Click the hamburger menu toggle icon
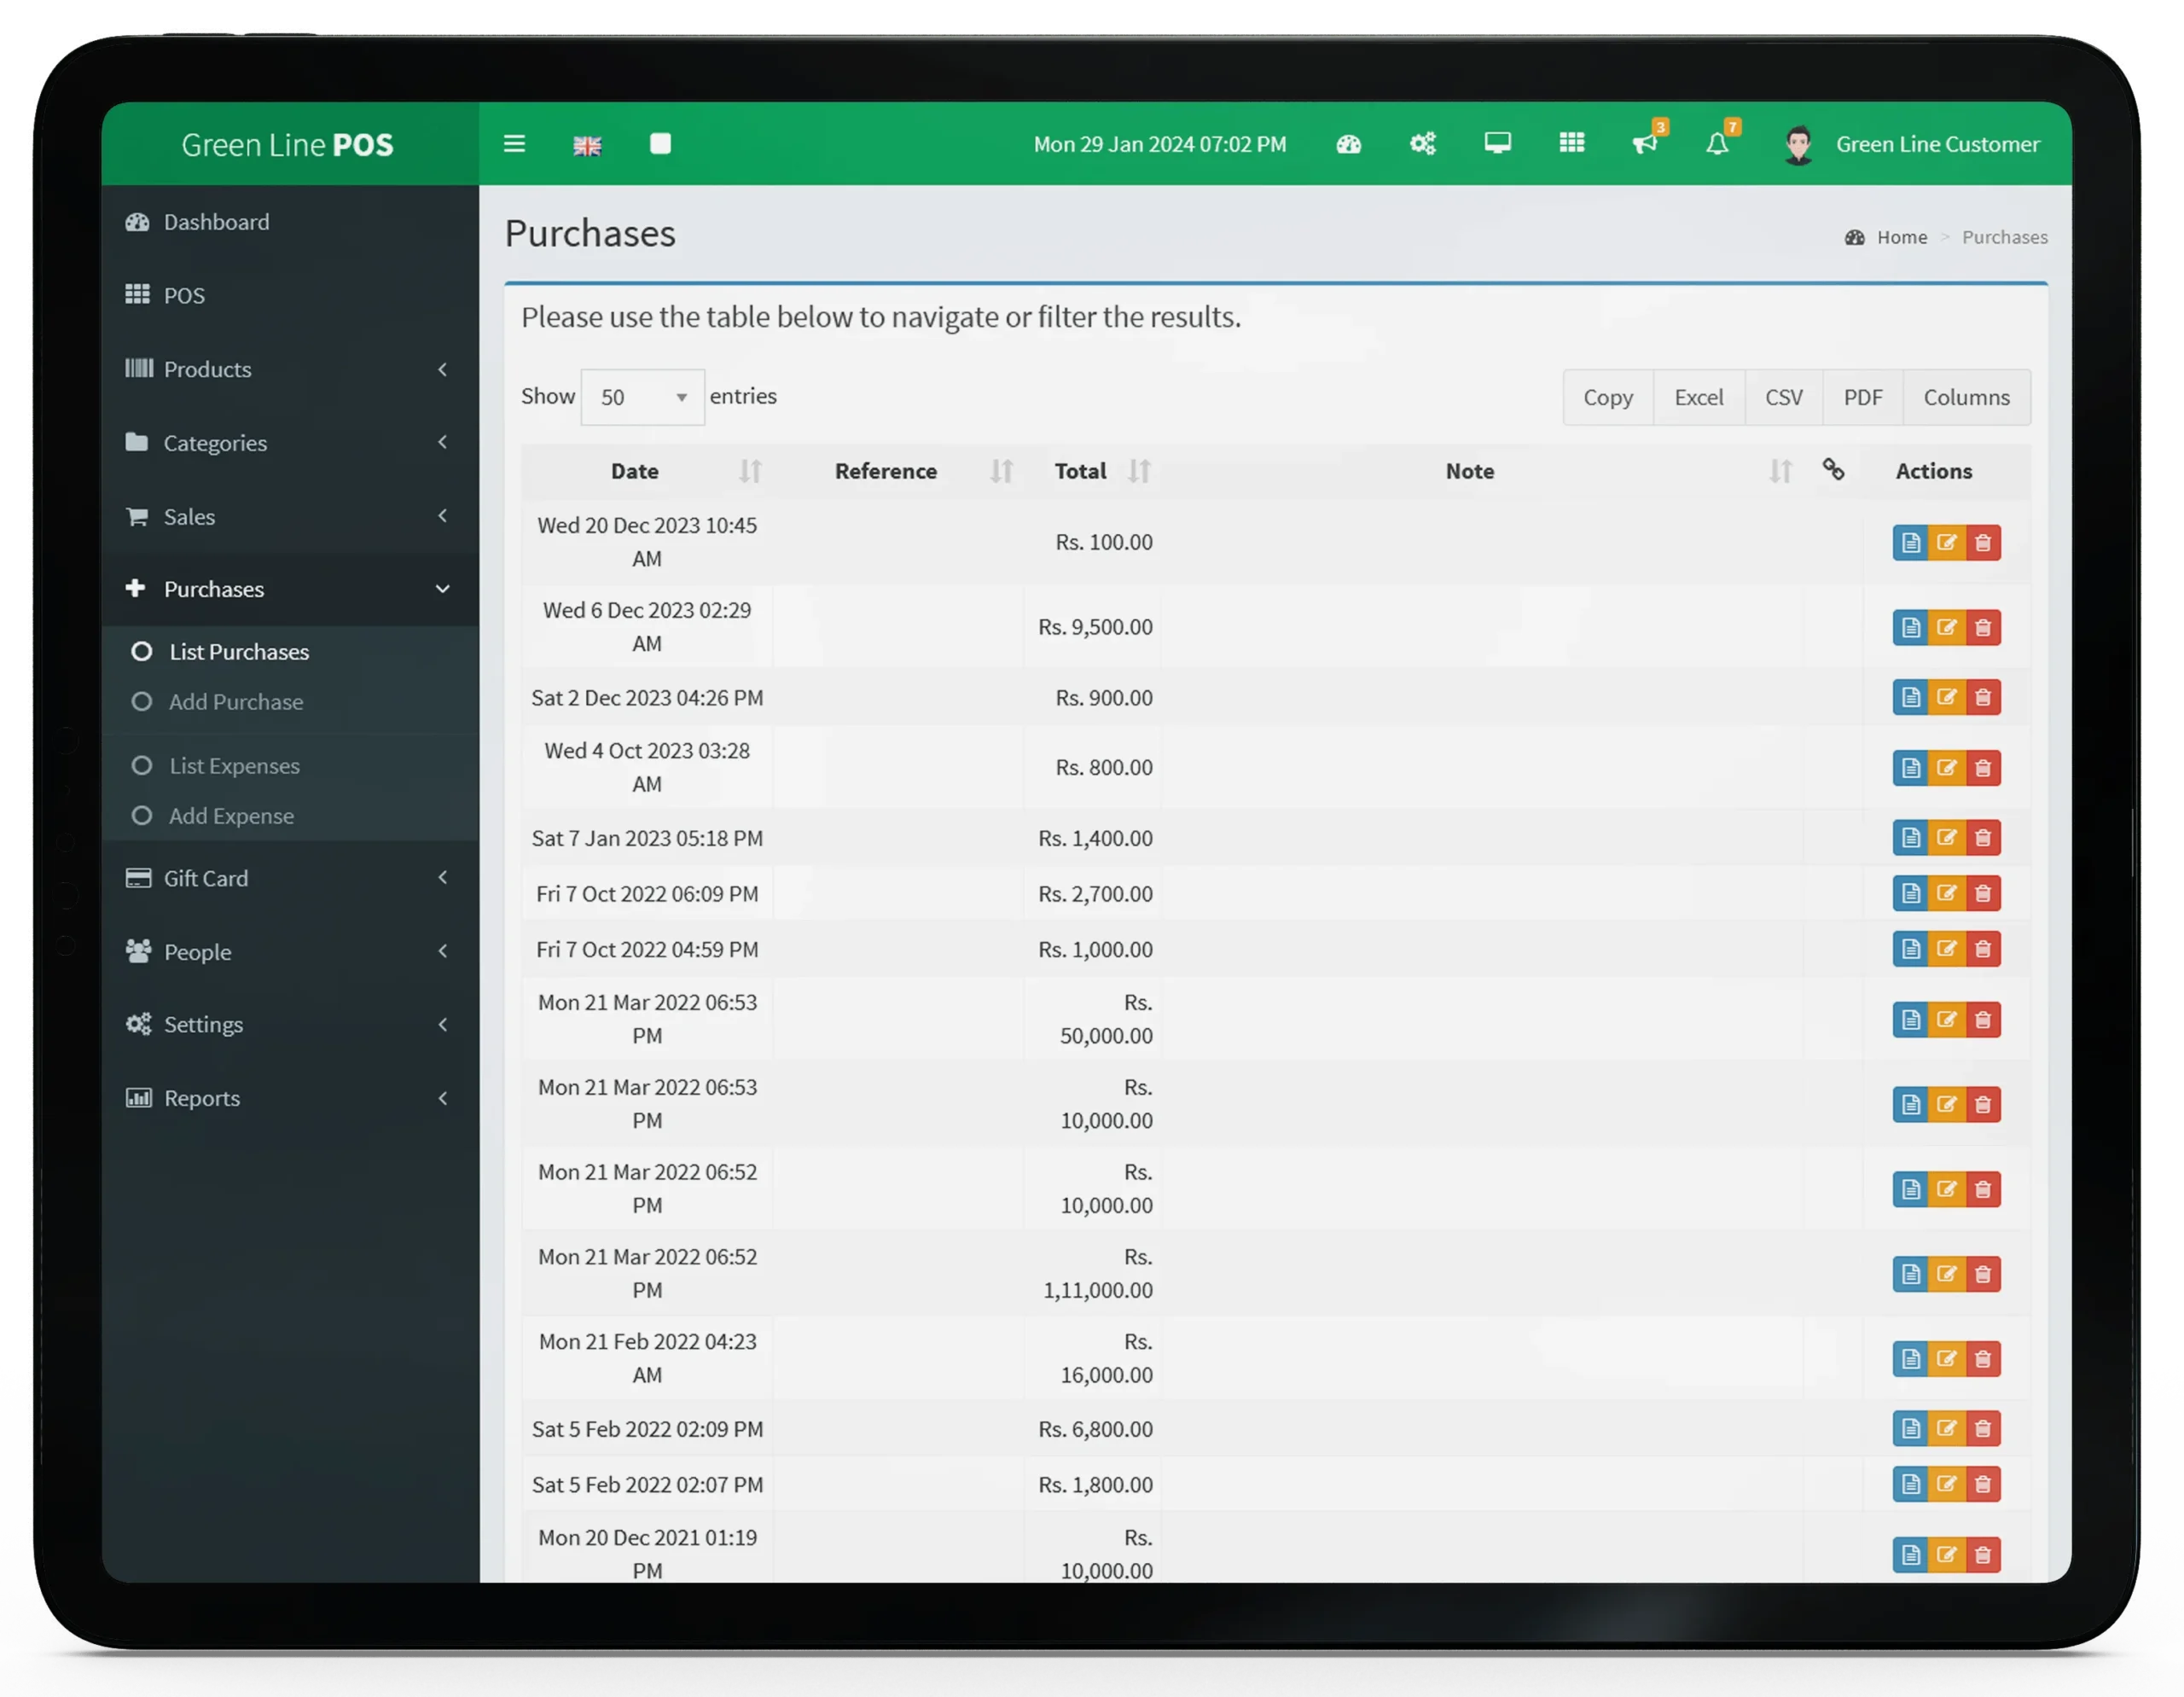This screenshot has width=2184, height=1697. click(x=514, y=144)
